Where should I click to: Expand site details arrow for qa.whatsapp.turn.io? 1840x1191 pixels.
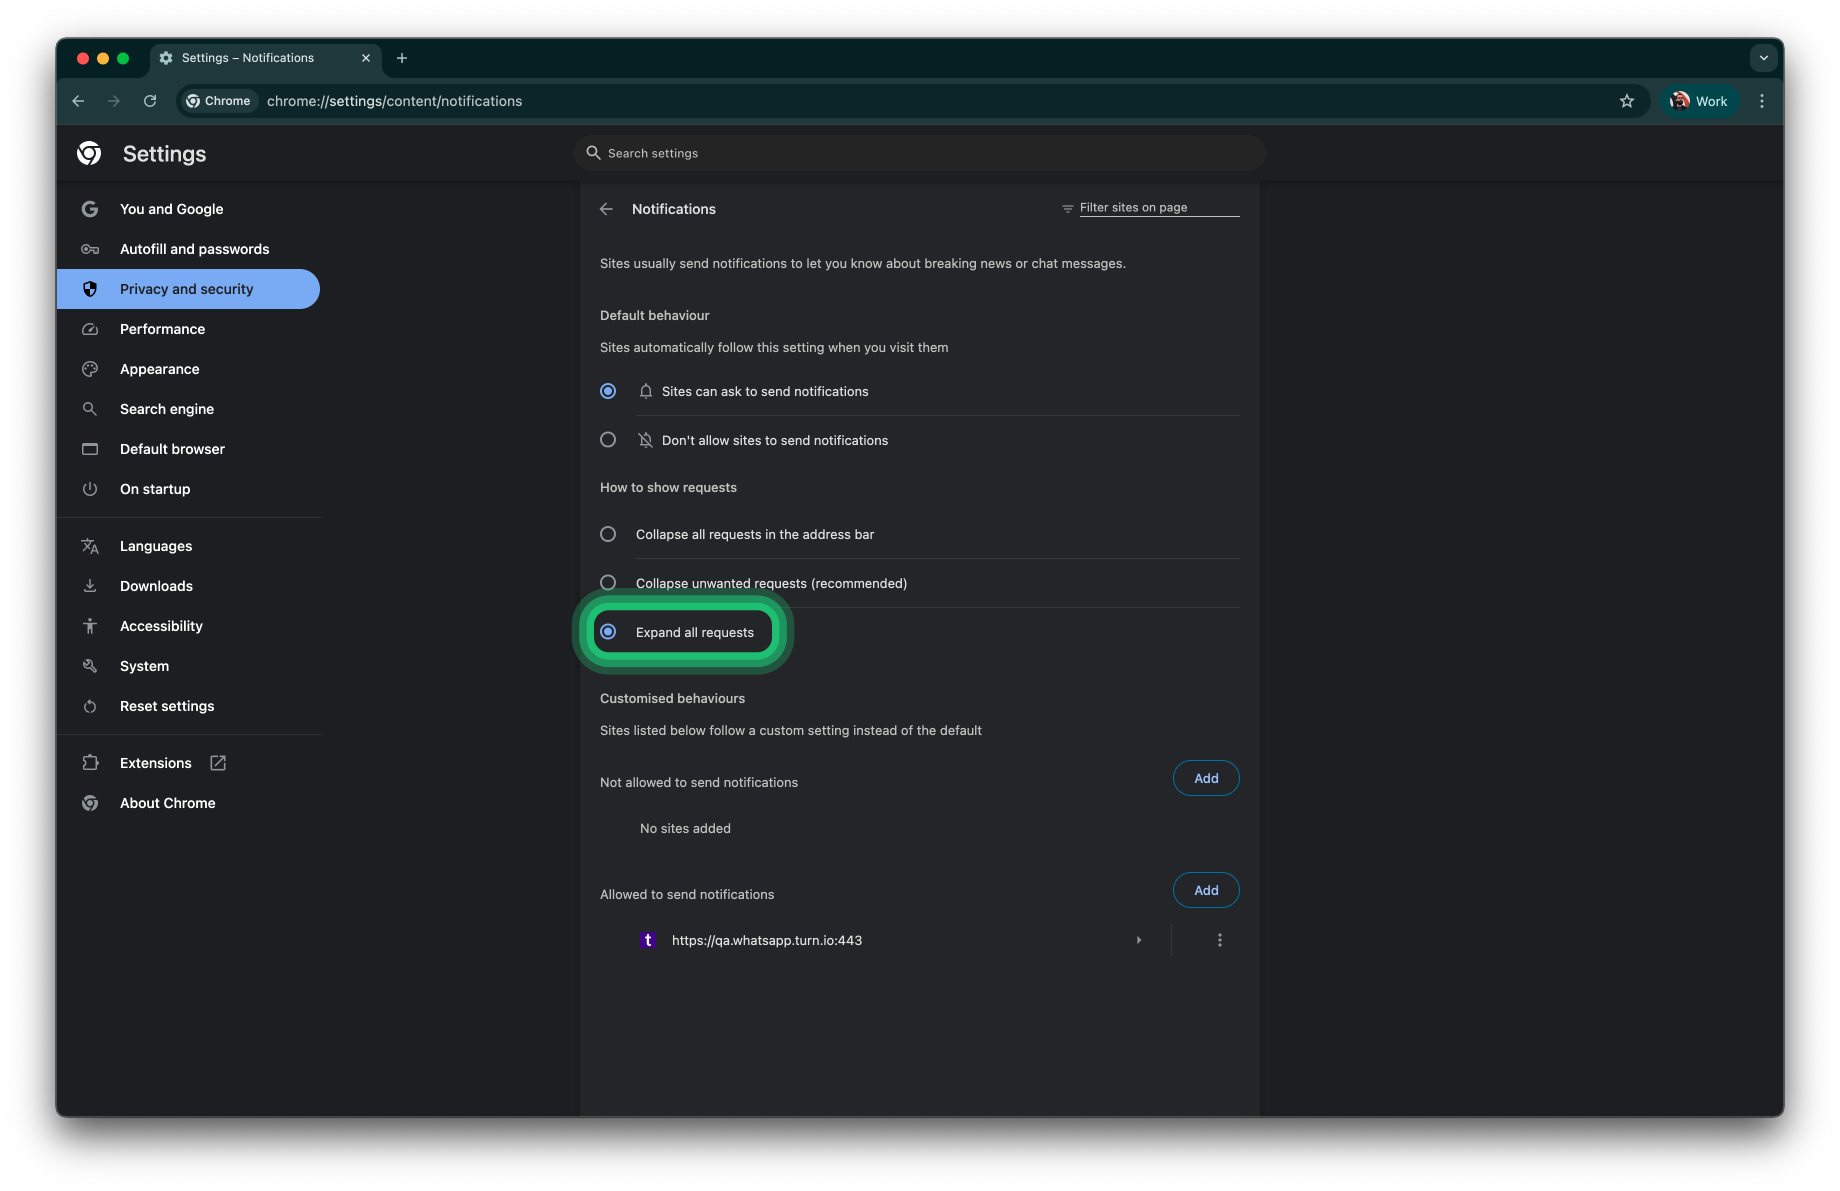[1138, 940]
